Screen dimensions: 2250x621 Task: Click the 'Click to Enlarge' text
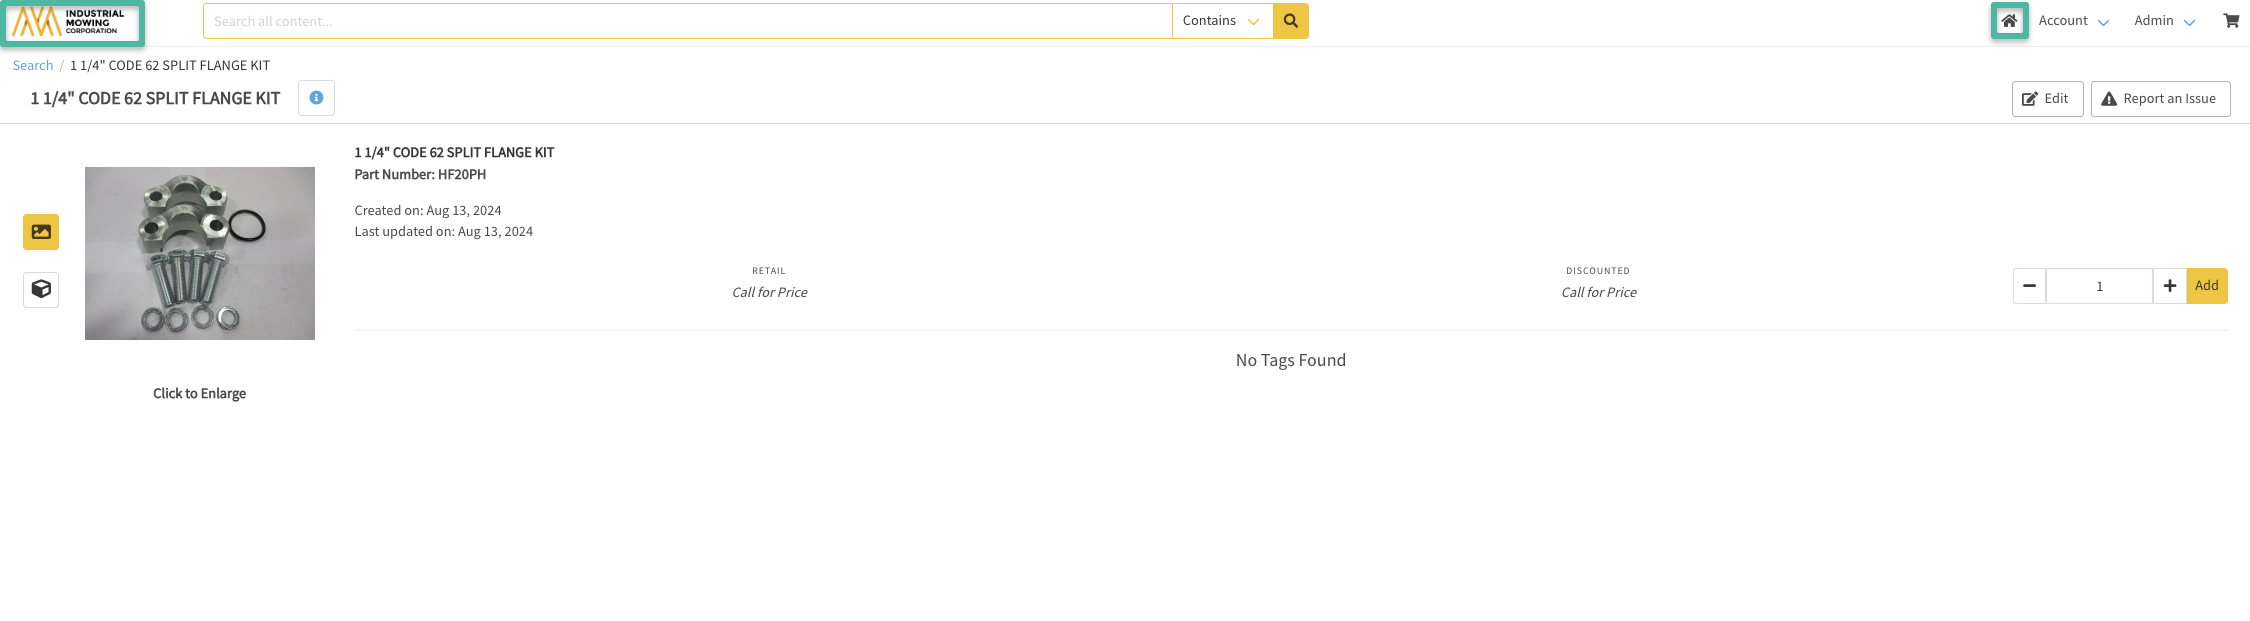click(199, 393)
